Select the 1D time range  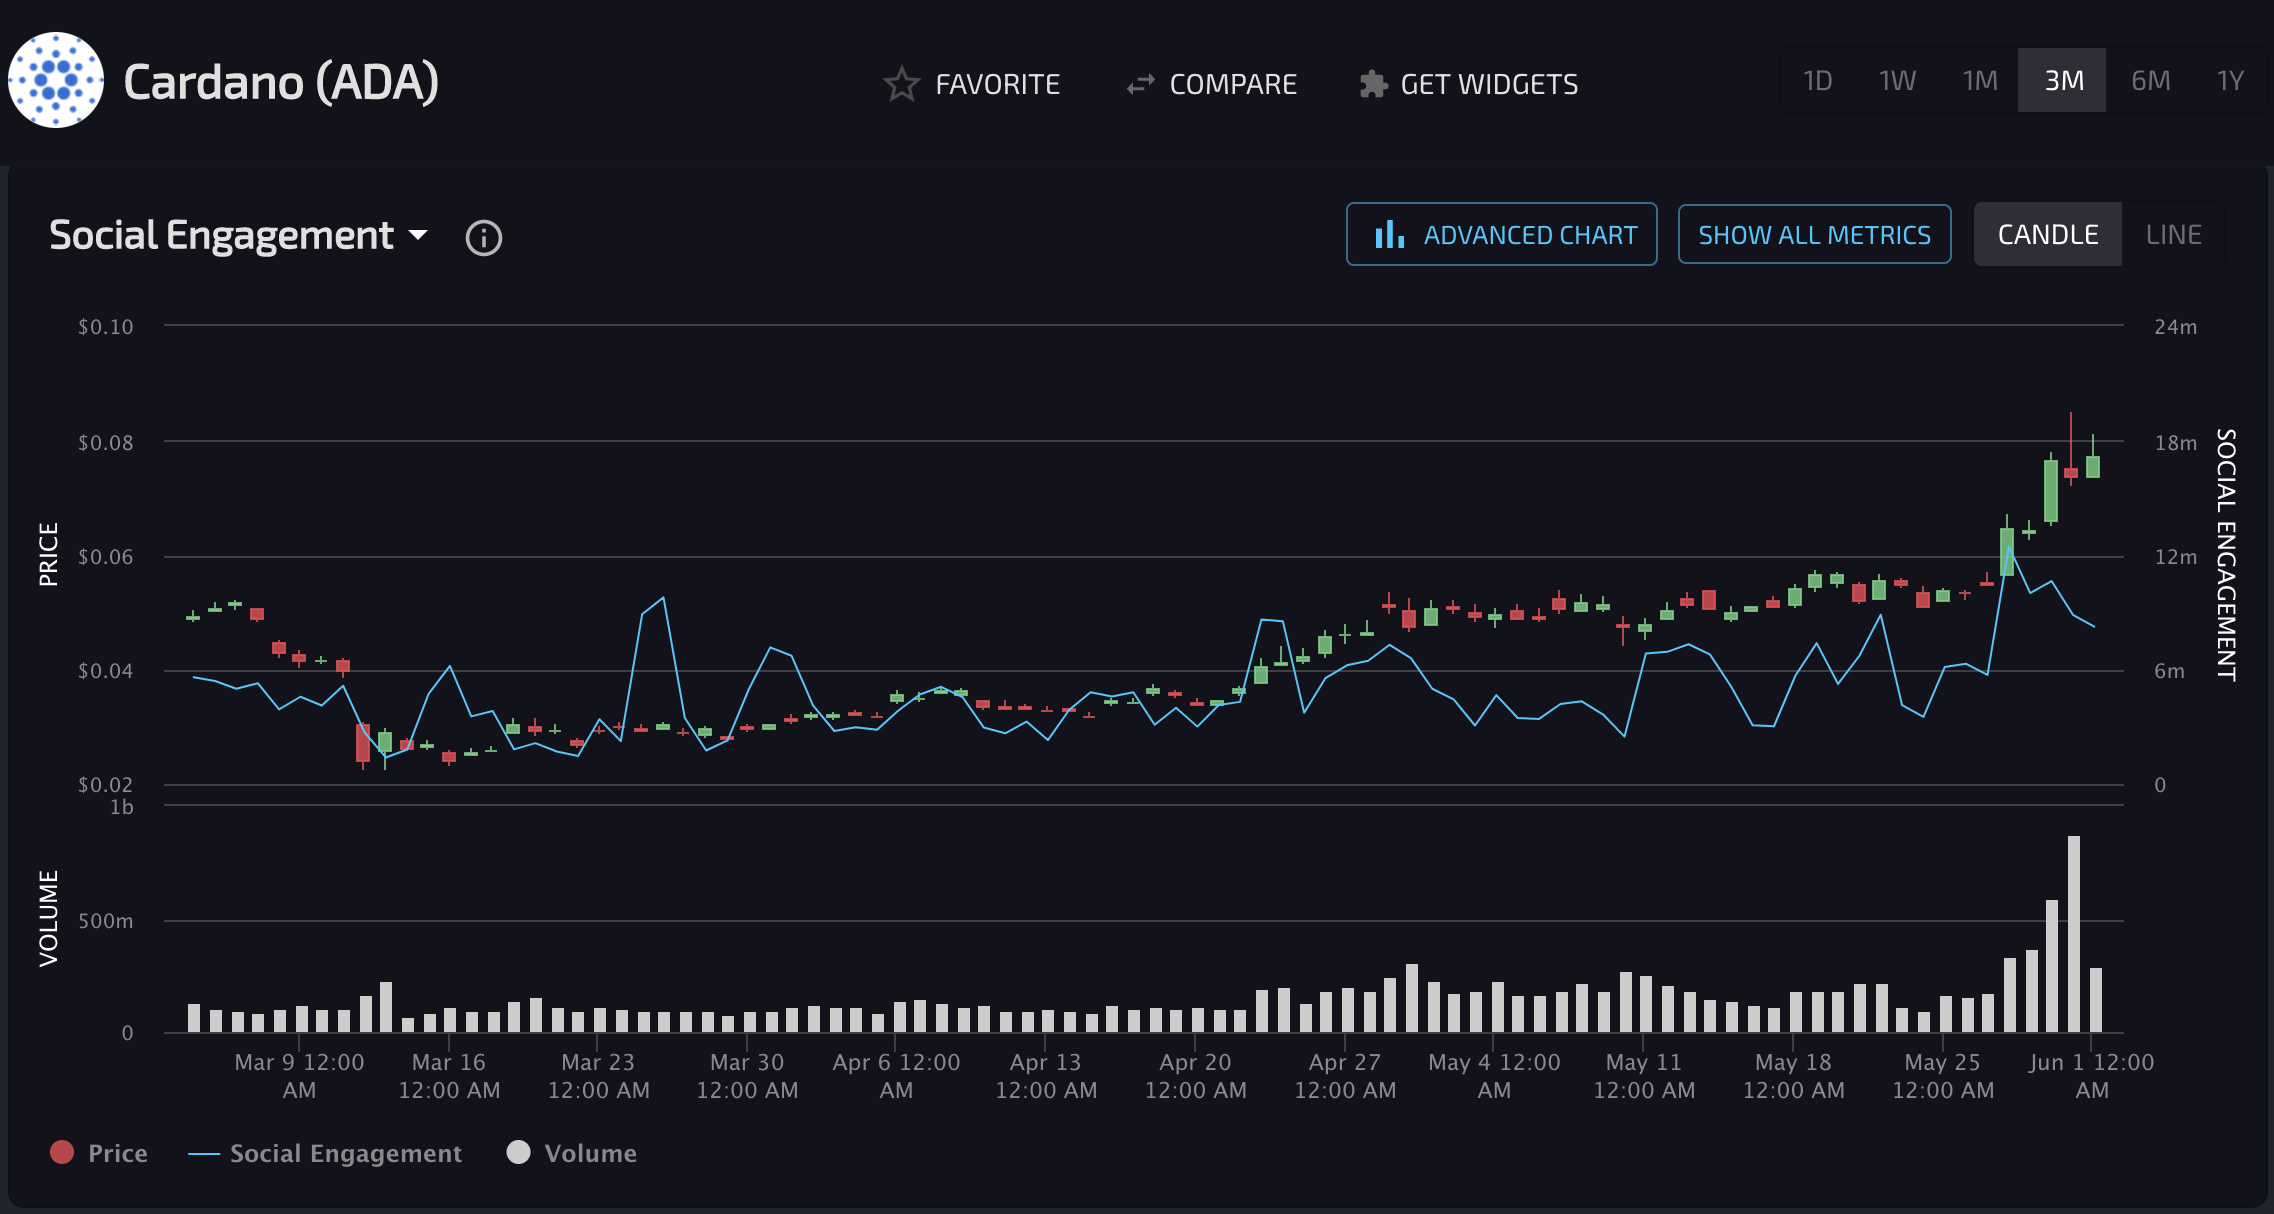click(1817, 80)
